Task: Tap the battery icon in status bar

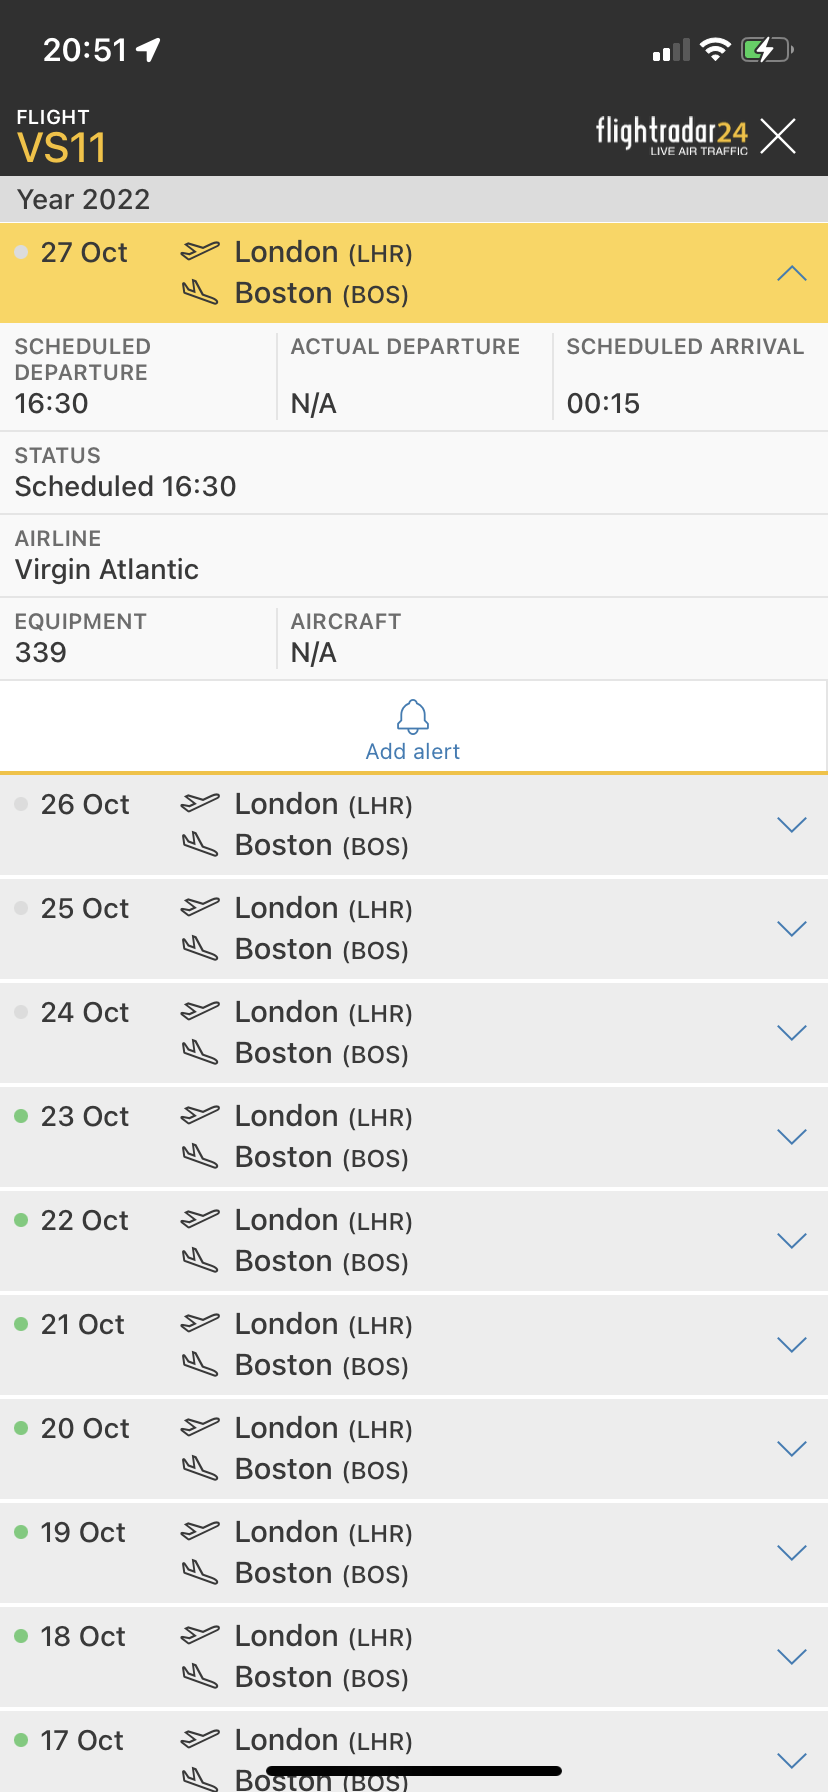Action: click(767, 49)
